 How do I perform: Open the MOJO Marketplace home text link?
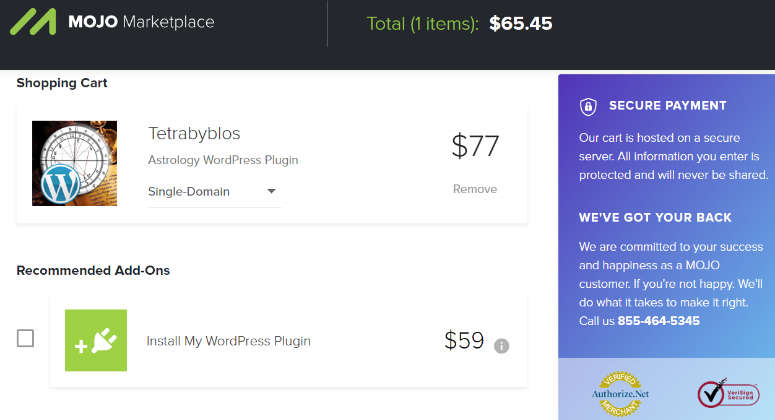click(x=141, y=22)
